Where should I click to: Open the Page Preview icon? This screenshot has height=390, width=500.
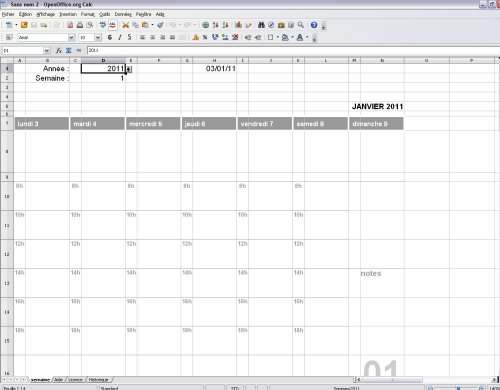click(x=90, y=25)
